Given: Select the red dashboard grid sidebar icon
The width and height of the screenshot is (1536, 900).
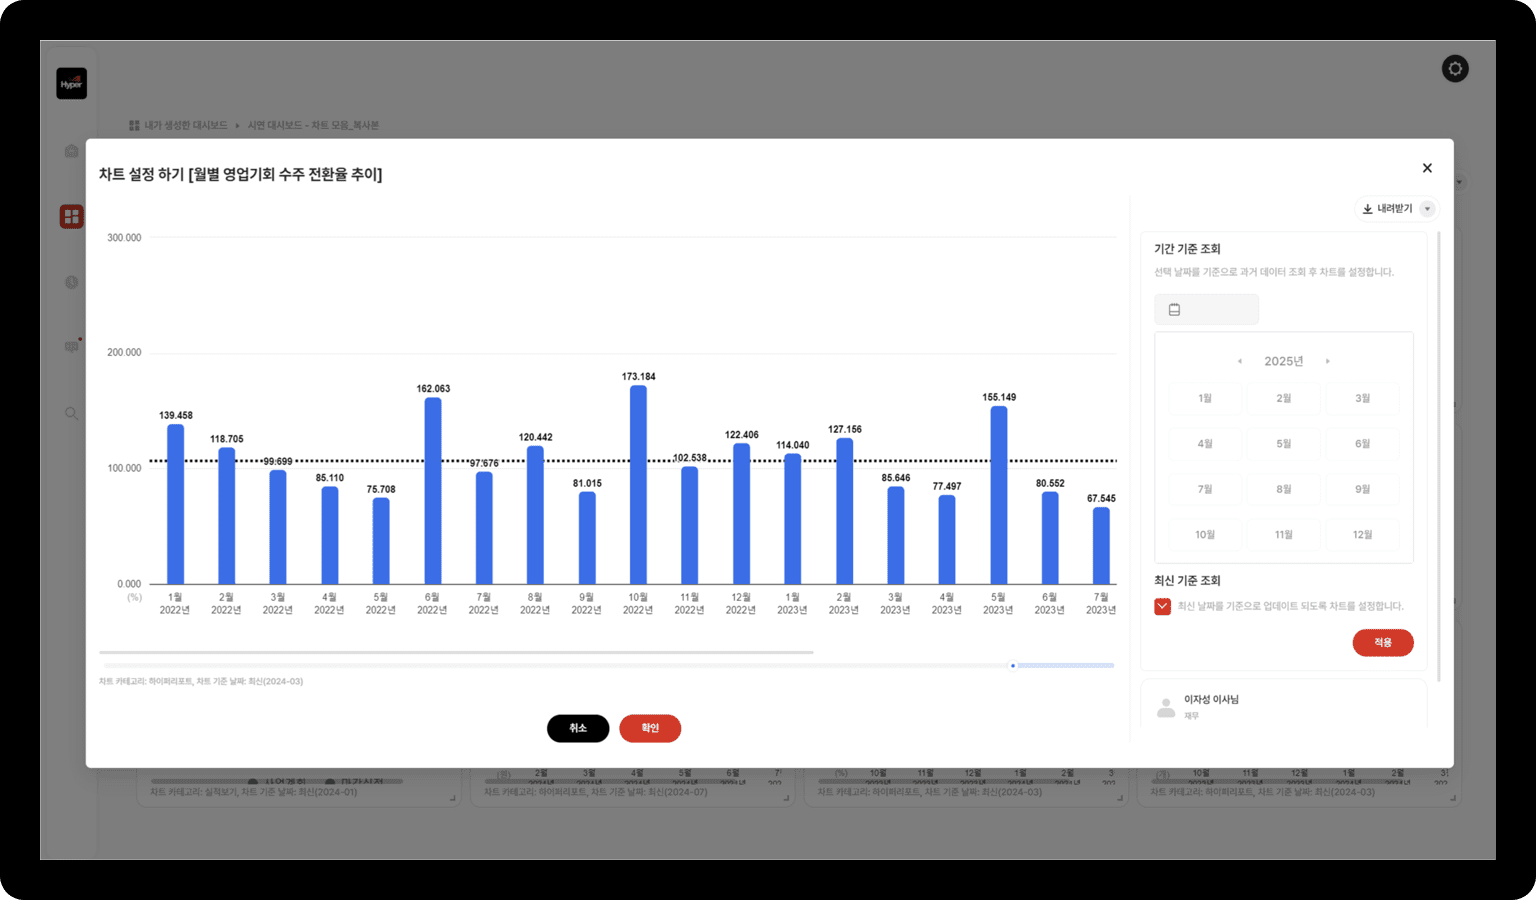Looking at the screenshot, I should (71, 216).
